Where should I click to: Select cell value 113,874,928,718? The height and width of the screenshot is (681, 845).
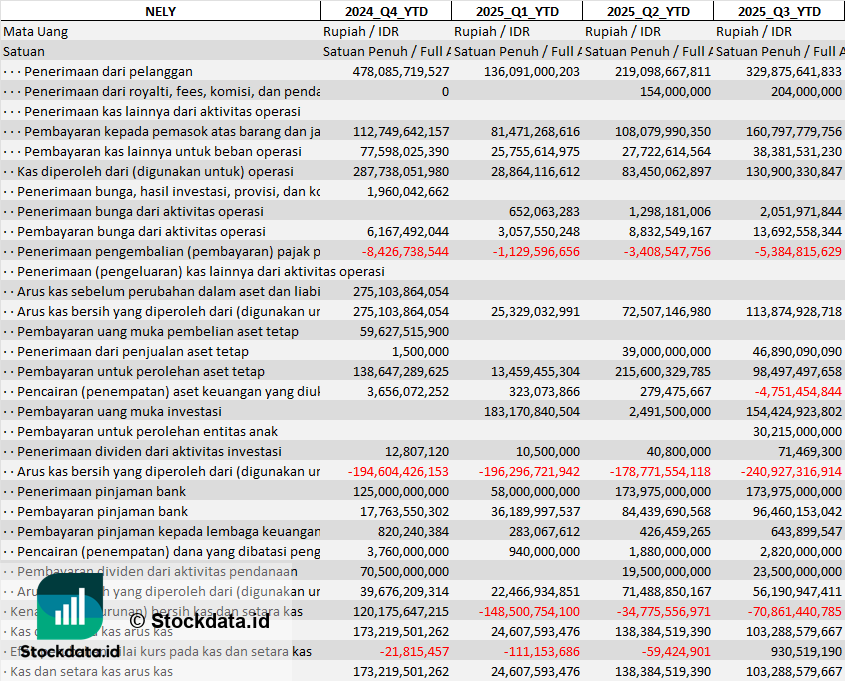[x=794, y=311]
